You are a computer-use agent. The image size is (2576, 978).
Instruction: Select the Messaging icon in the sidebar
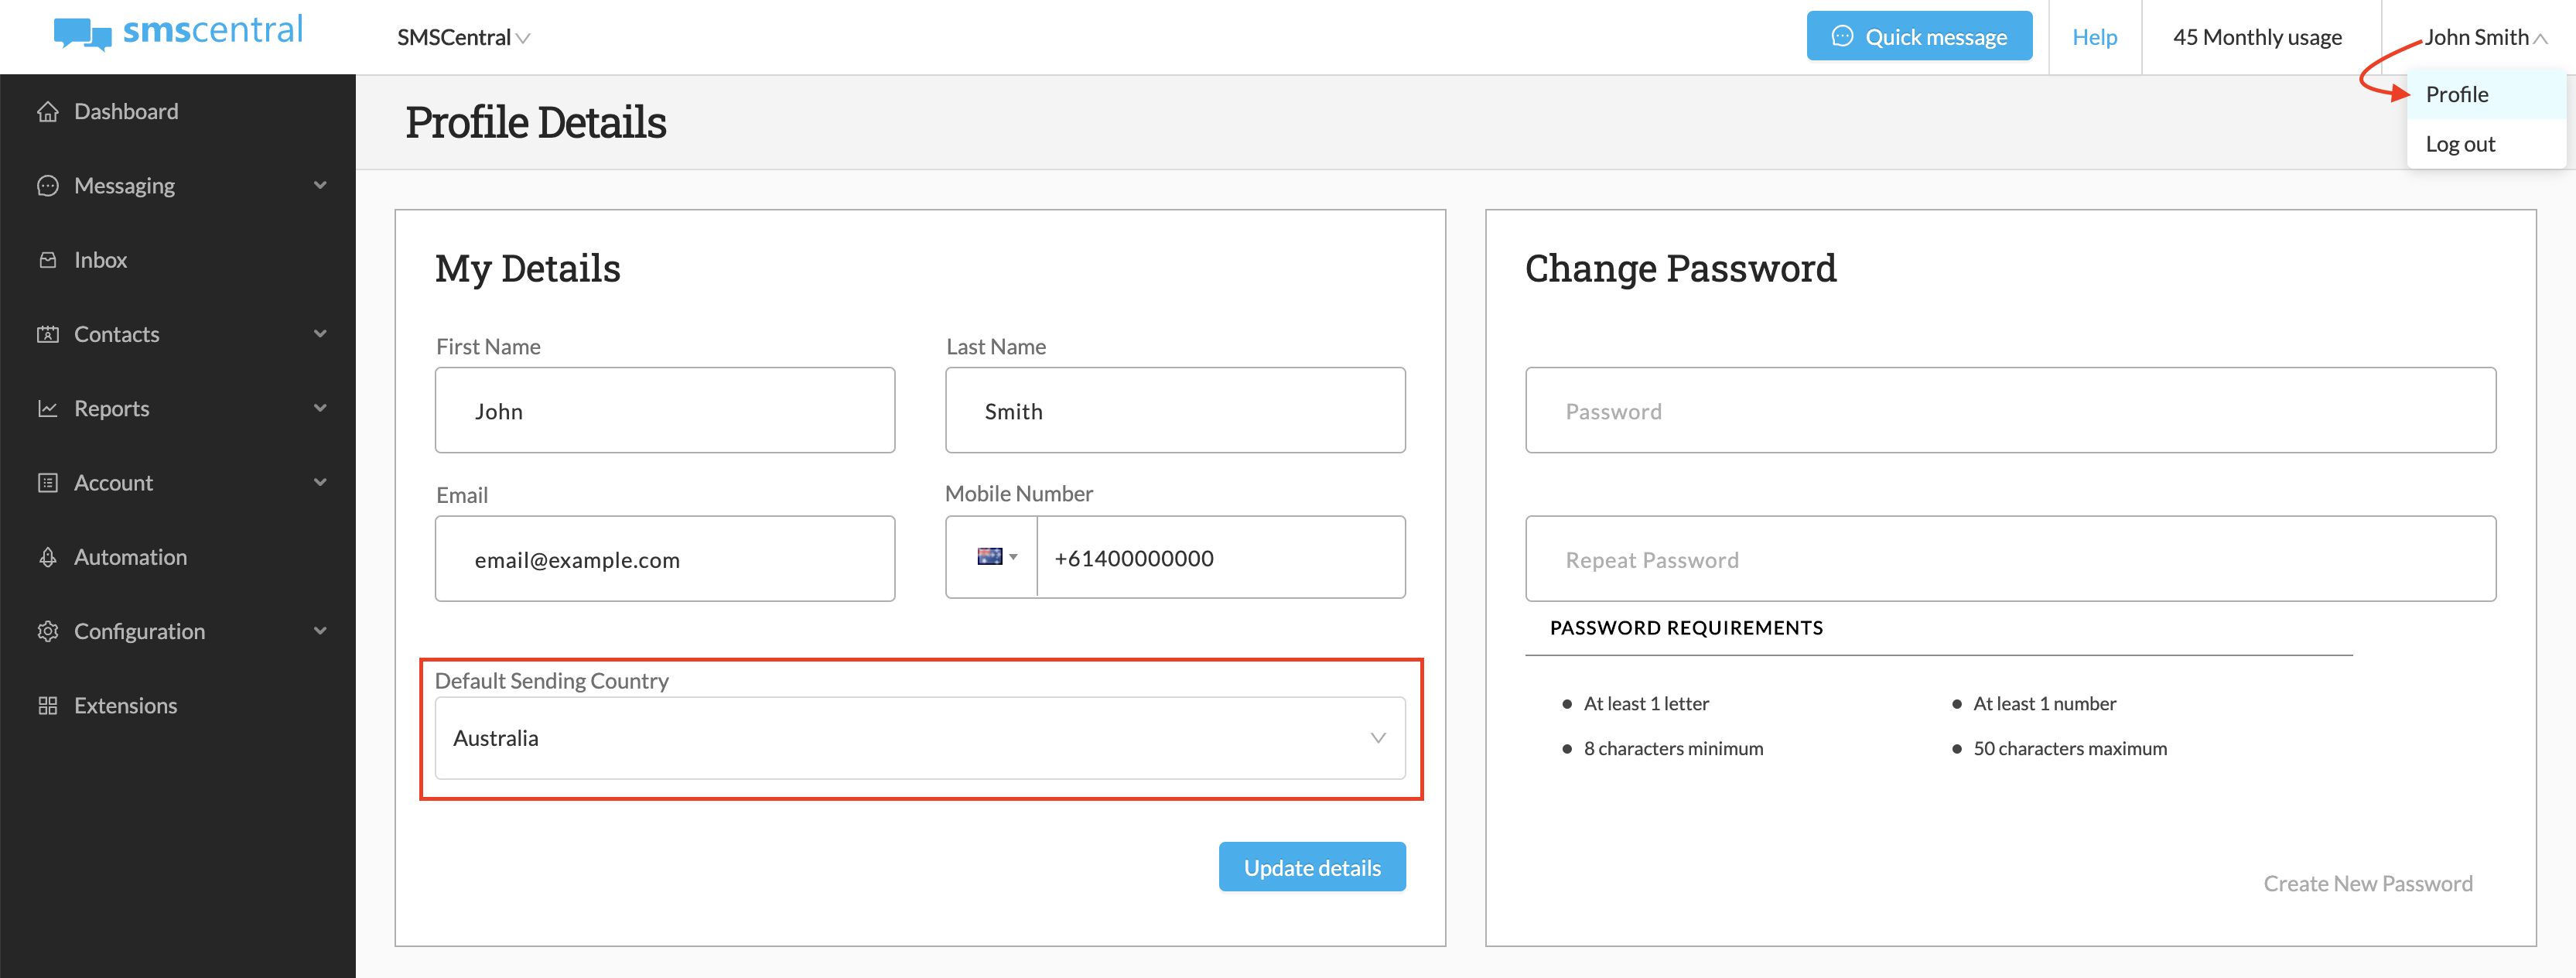coord(49,185)
